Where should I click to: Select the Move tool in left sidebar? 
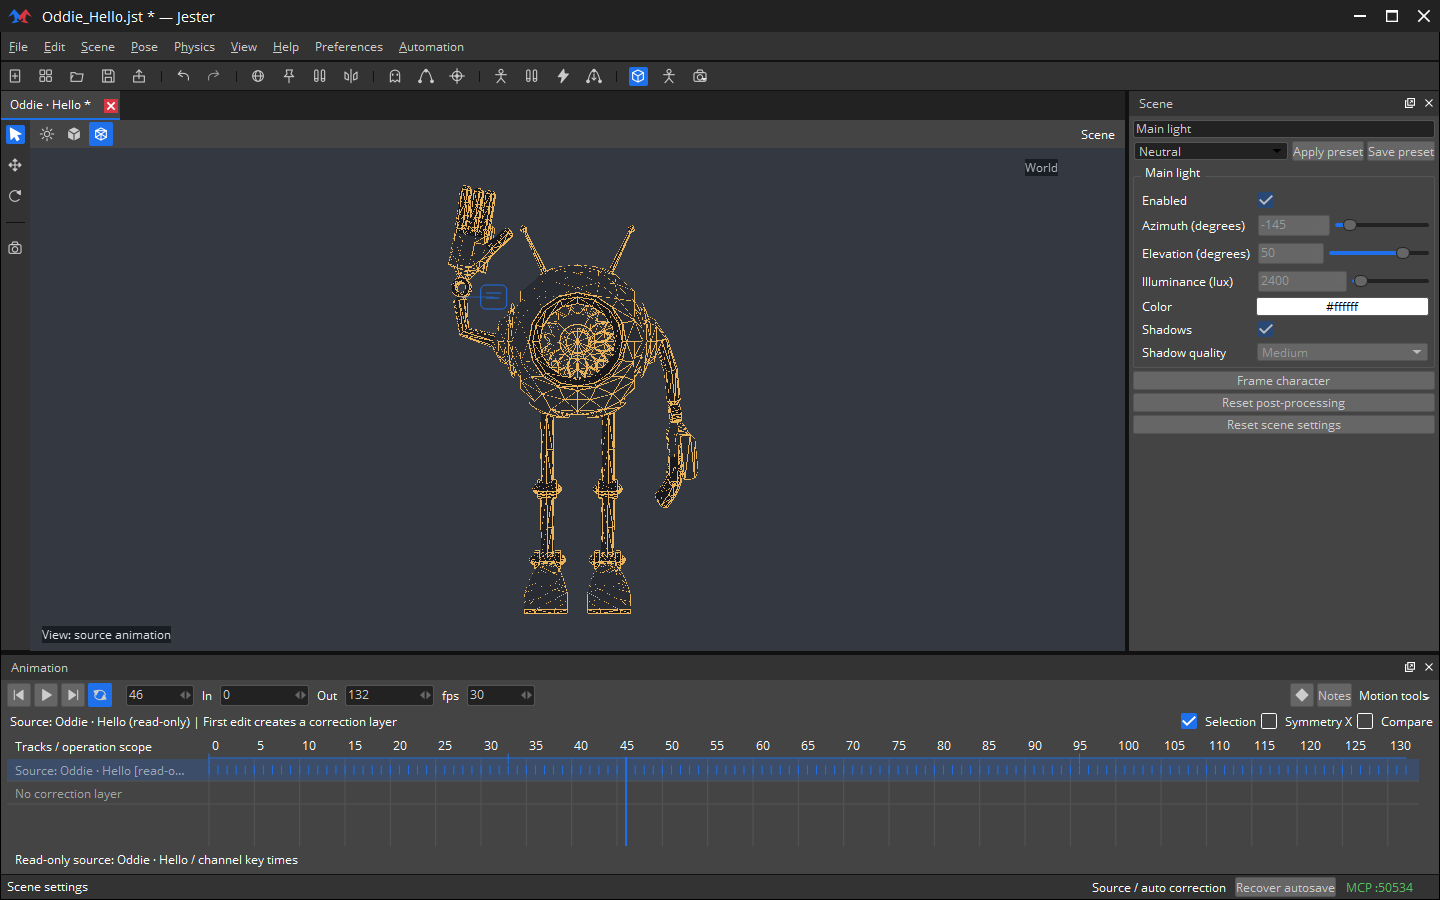(x=15, y=165)
